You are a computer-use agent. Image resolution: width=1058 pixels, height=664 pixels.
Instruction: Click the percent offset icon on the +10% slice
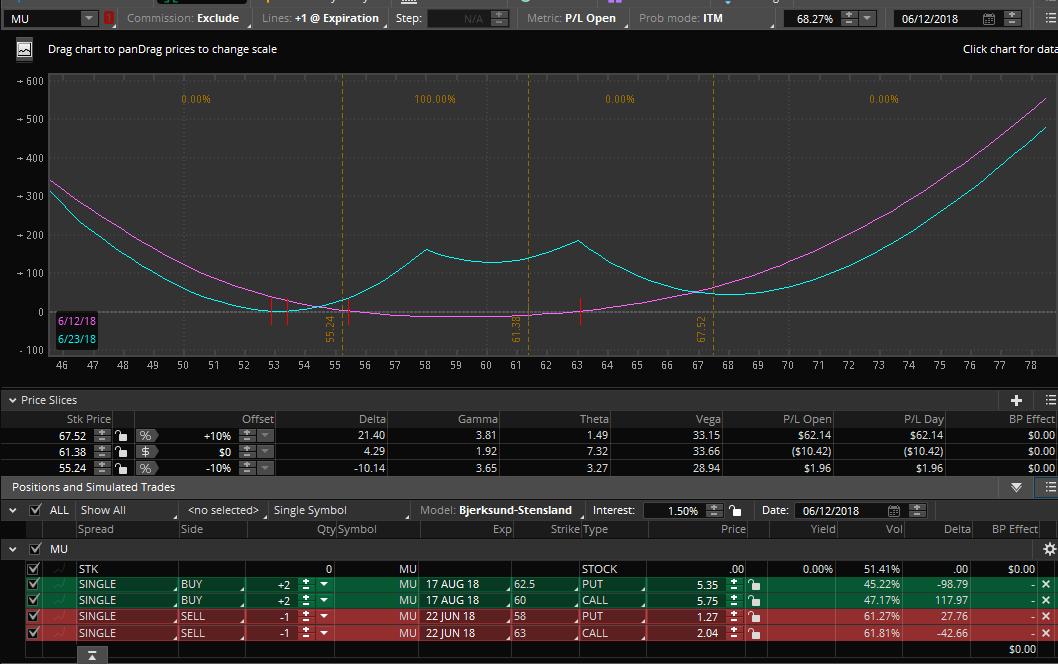click(x=146, y=436)
